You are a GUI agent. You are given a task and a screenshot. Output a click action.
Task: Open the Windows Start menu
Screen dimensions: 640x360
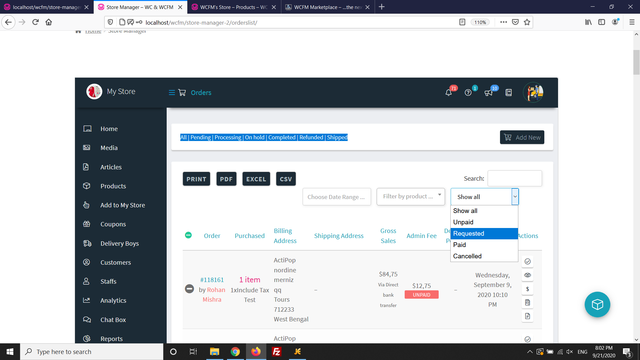pos(10,351)
